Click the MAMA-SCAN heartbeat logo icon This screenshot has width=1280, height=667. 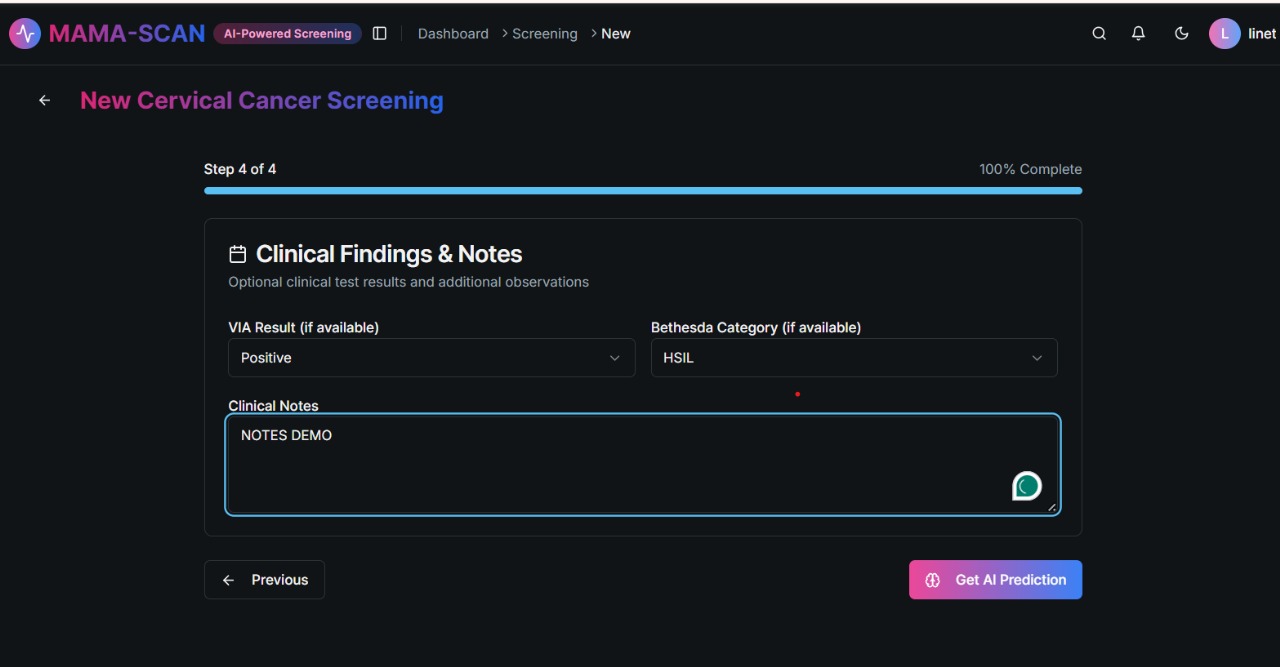coord(25,33)
